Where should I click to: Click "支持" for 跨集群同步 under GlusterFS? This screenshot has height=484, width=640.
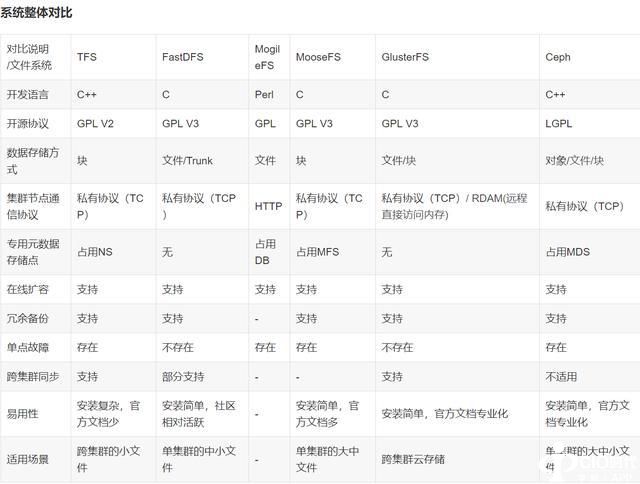tap(392, 377)
